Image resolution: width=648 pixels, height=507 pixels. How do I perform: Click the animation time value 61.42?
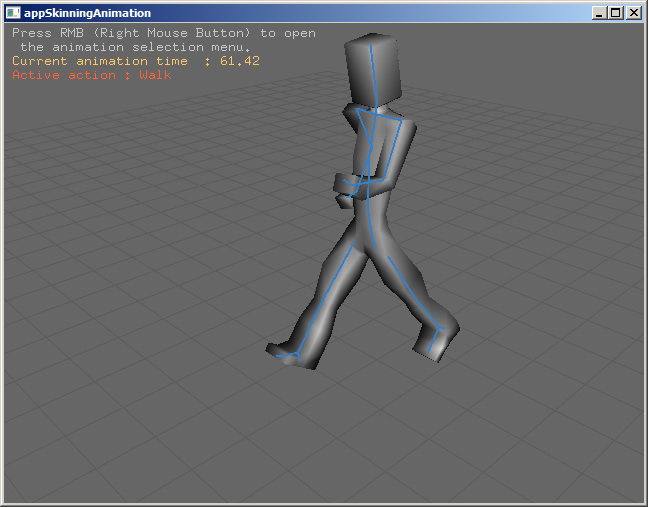[x=239, y=61]
